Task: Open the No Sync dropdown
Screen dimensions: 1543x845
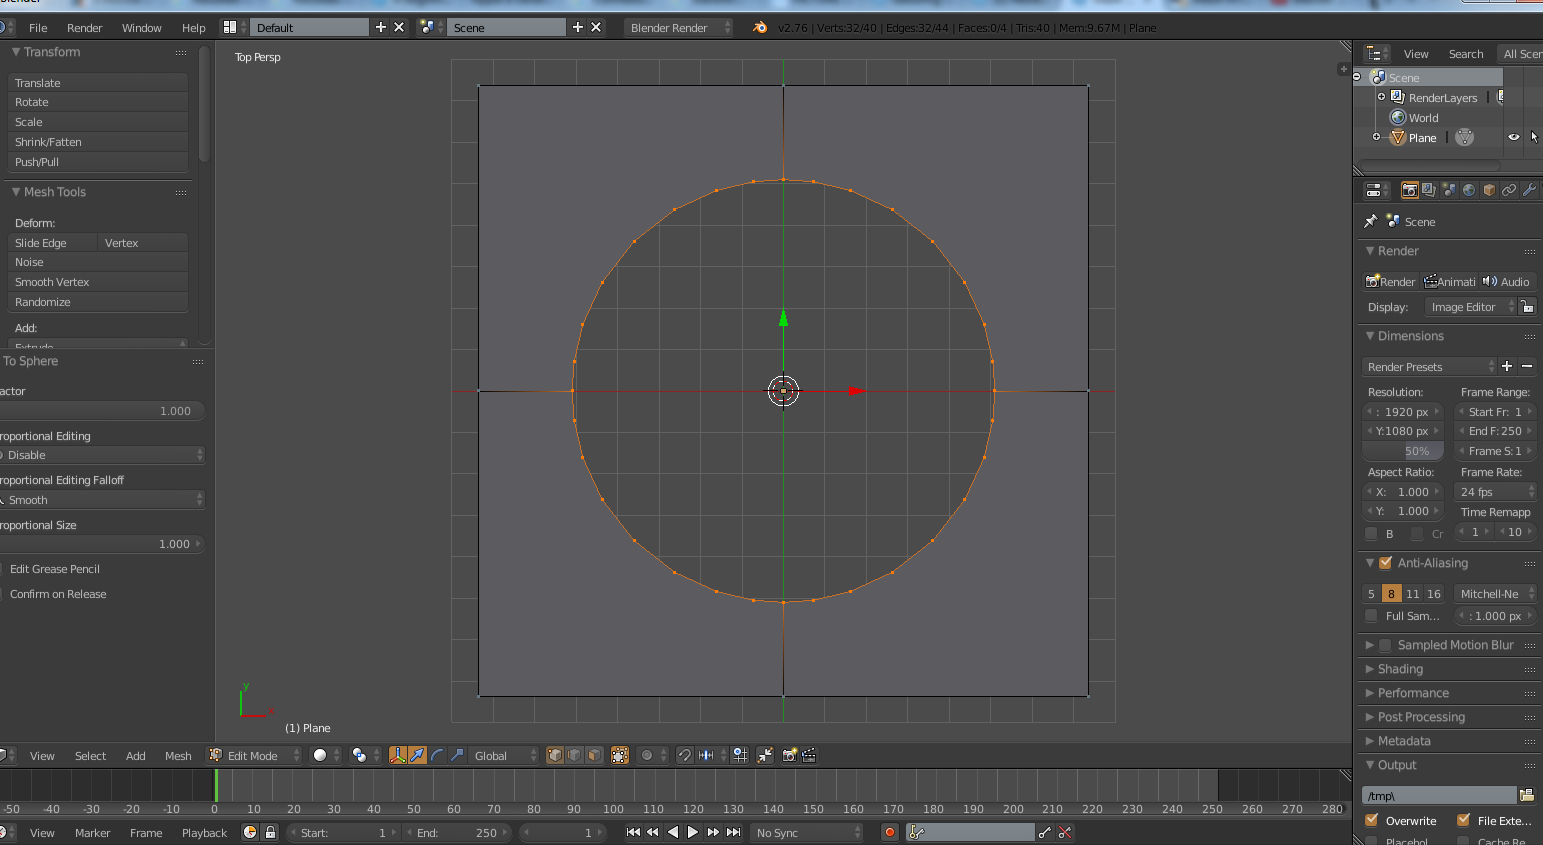Action: 807,832
